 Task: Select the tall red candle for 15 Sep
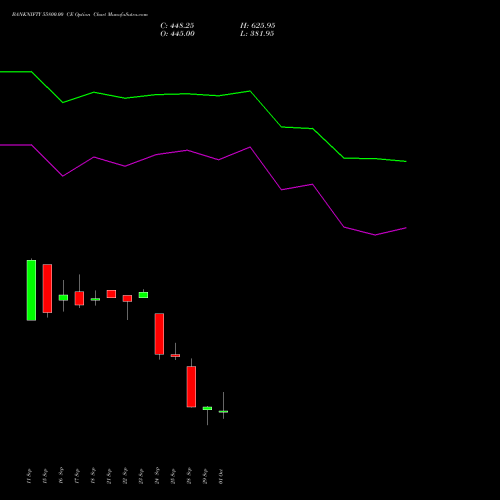point(47,288)
